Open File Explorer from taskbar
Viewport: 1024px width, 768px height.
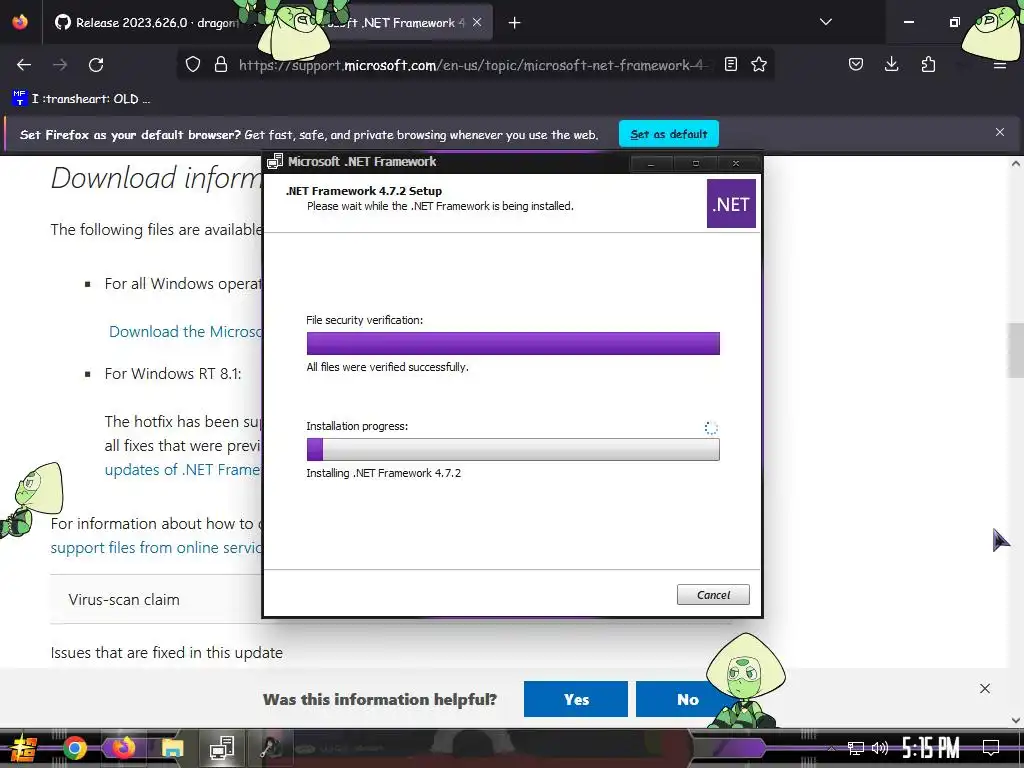[172, 748]
